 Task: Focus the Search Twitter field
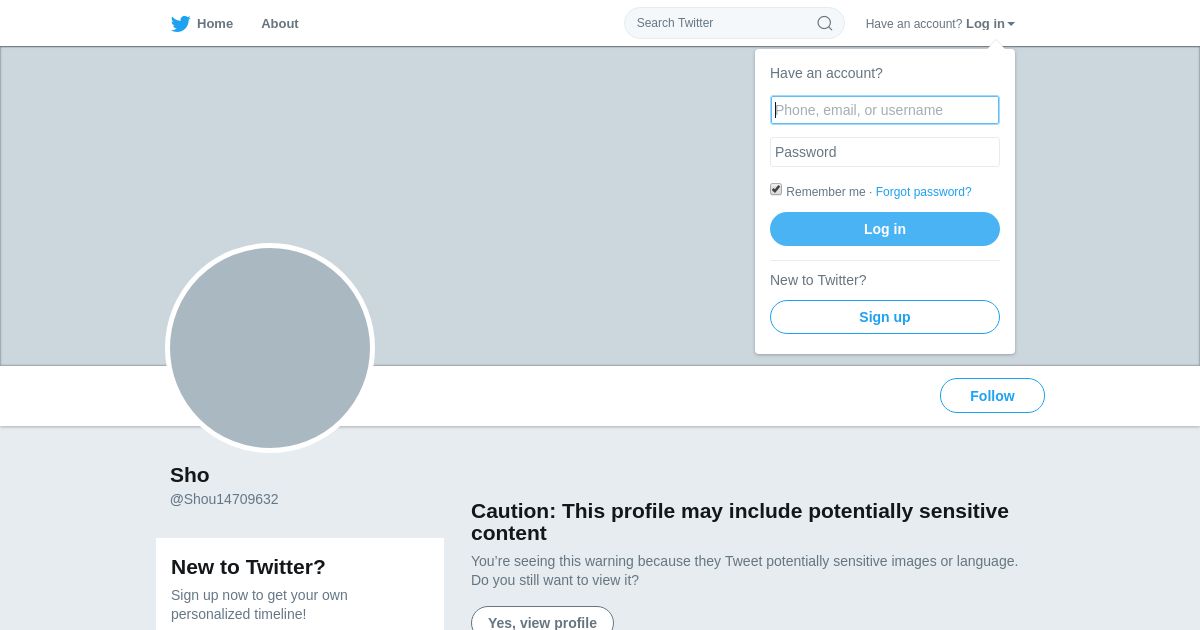point(720,23)
